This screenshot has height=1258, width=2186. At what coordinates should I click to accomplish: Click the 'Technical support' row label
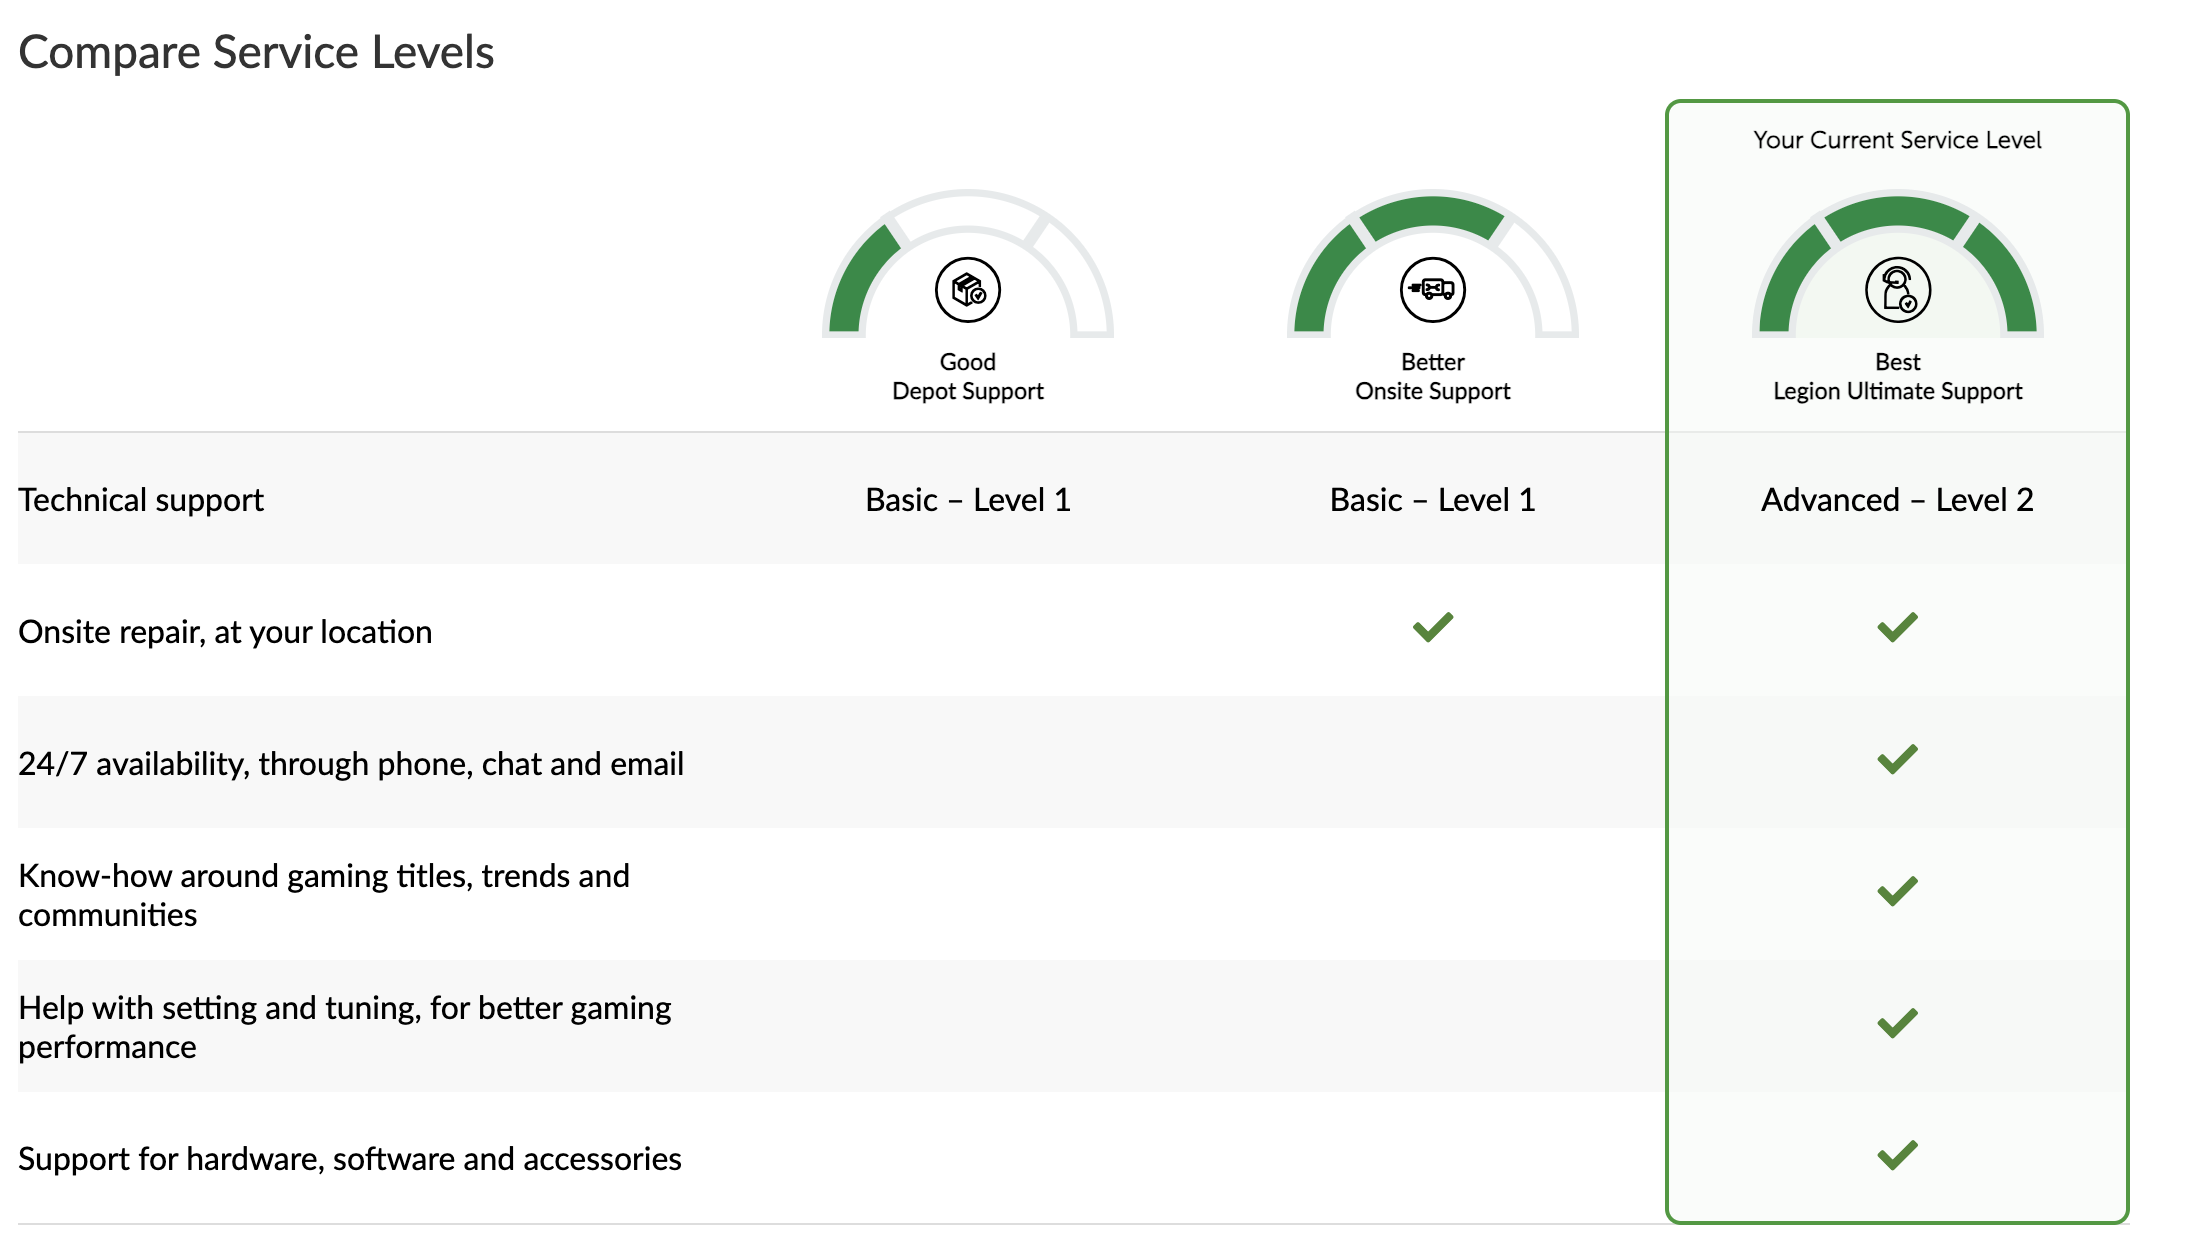141,499
